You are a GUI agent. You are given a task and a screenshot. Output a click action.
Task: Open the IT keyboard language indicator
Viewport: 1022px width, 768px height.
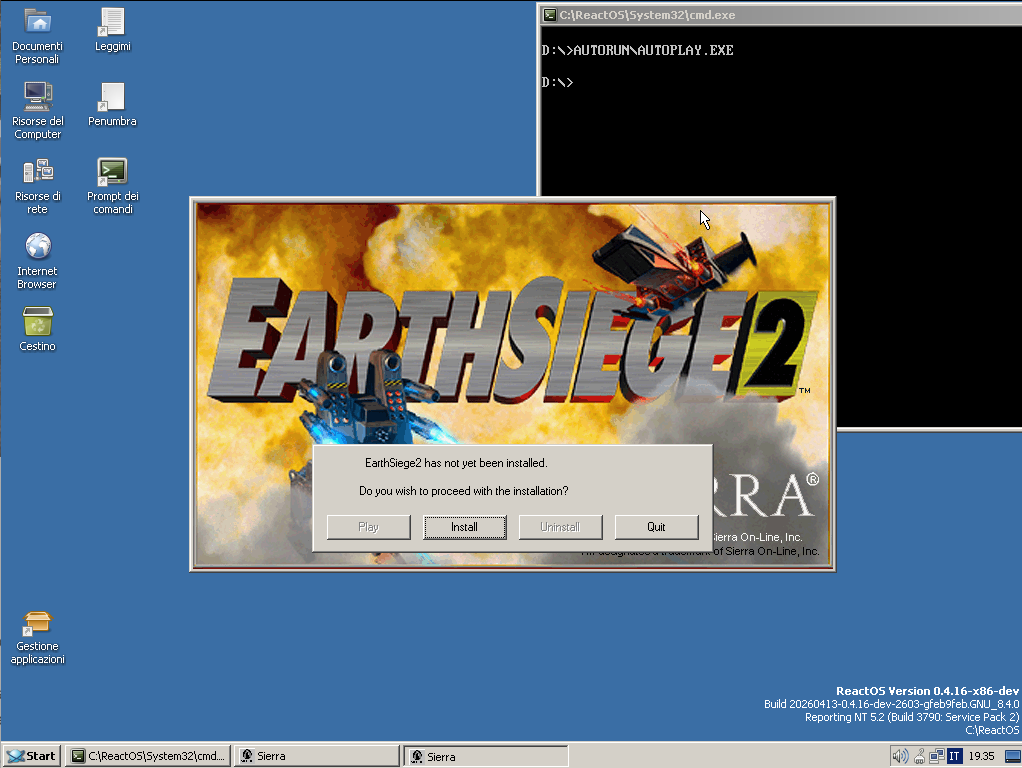tap(955, 756)
